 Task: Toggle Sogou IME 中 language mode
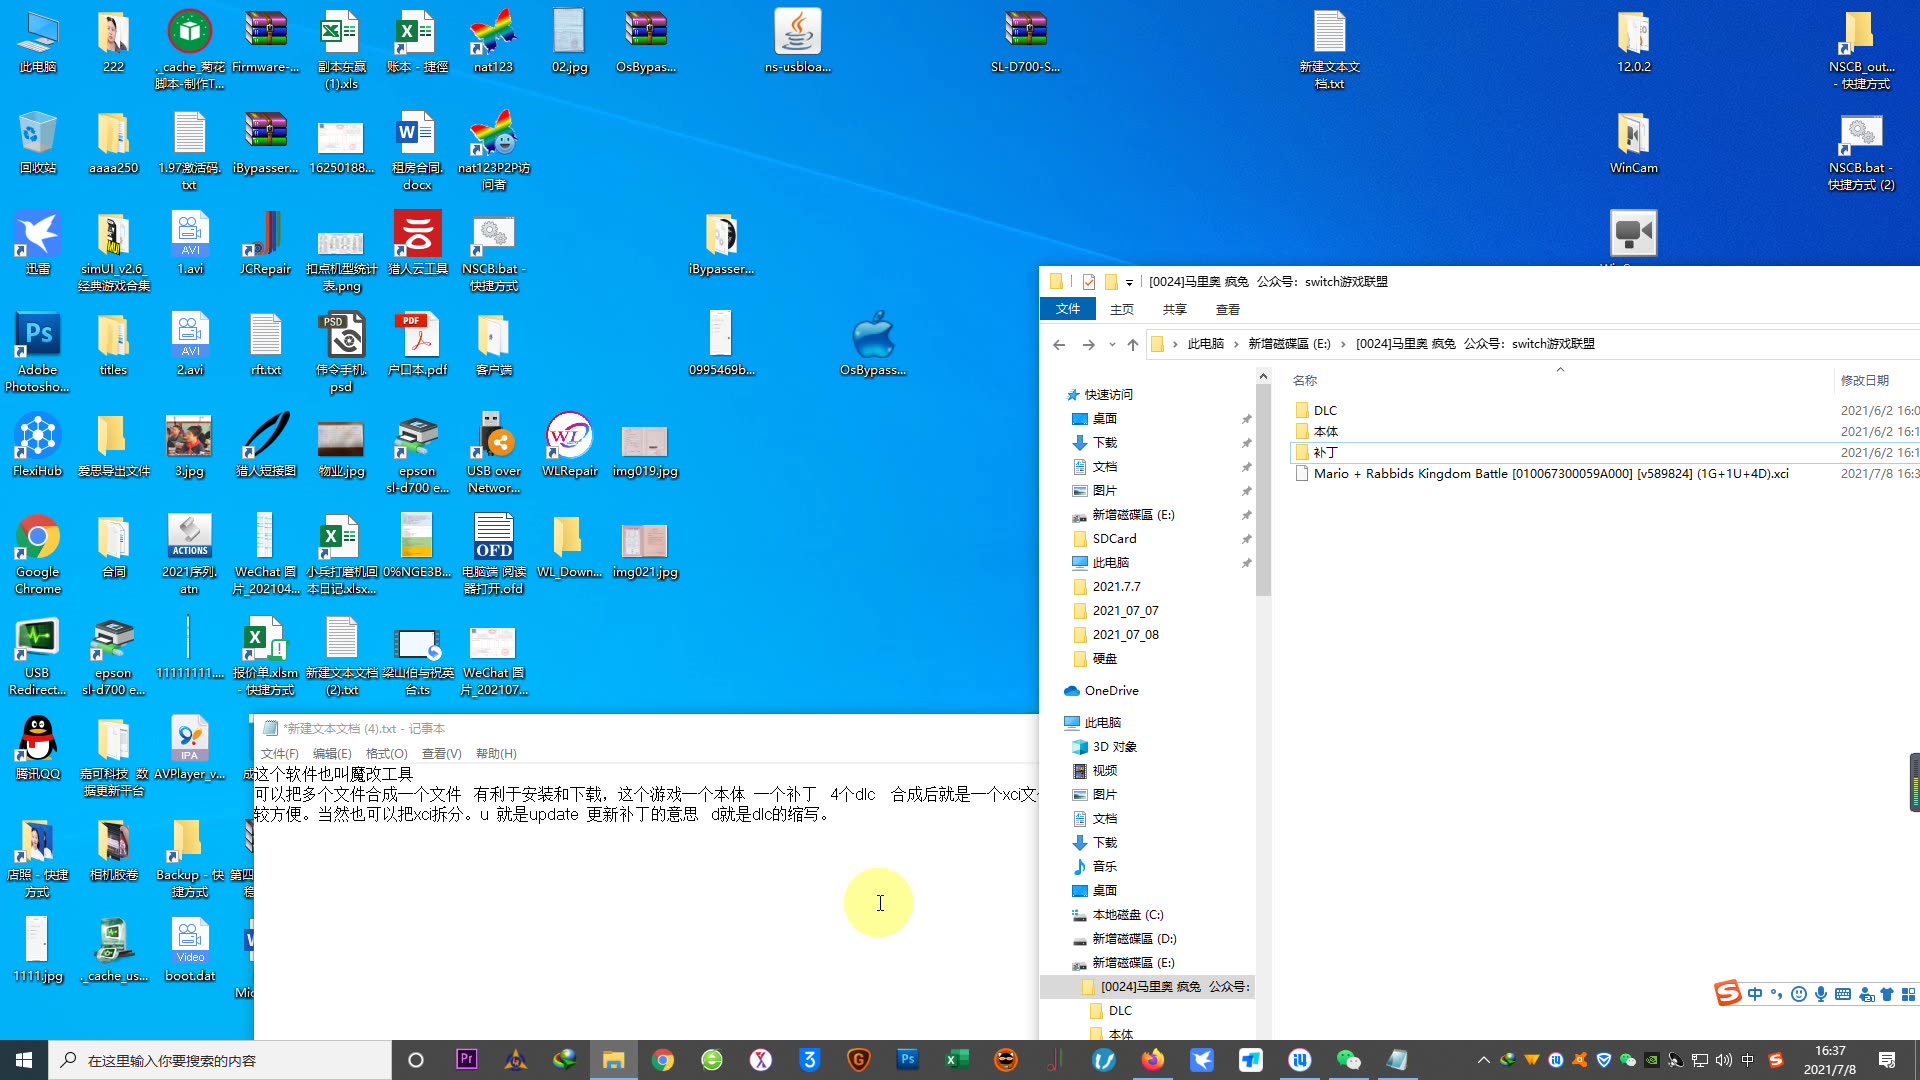pyautogui.click(x=1755, y=994)
